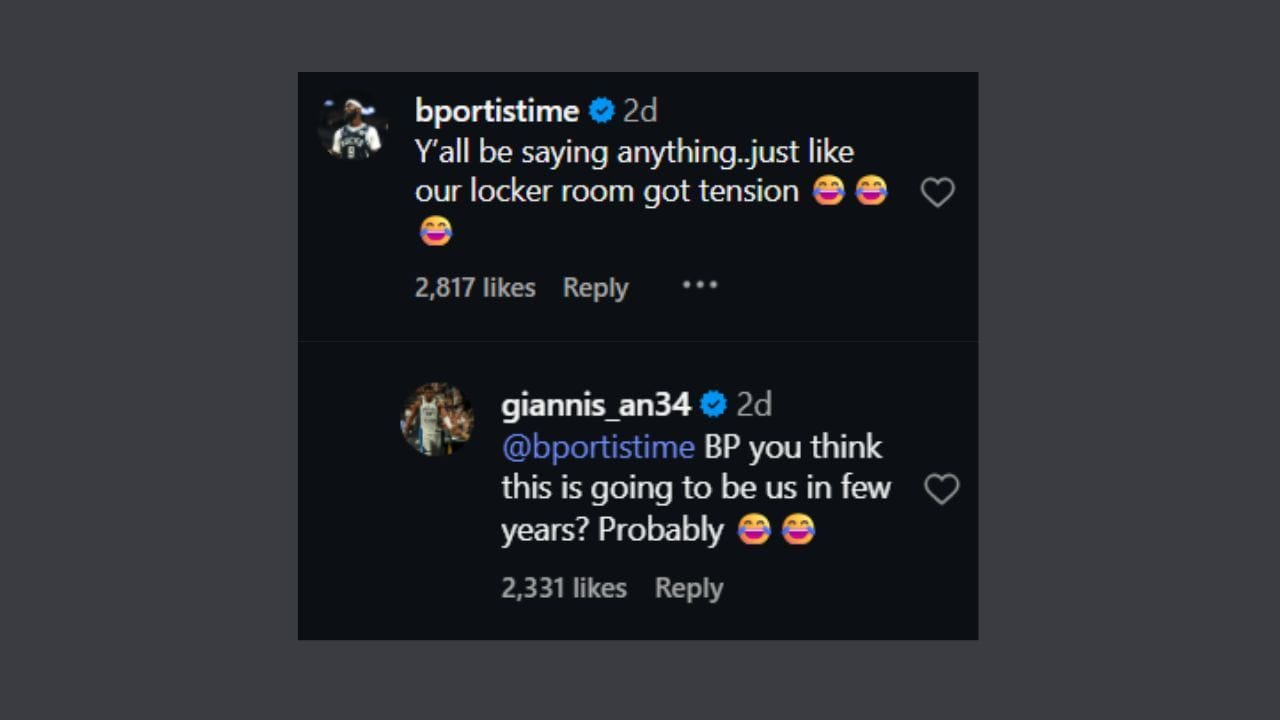Image resolution: width=1280 pixels, height=720 pixels.
Task: Open bportistime's profile picture
Action: pos(354,130)
